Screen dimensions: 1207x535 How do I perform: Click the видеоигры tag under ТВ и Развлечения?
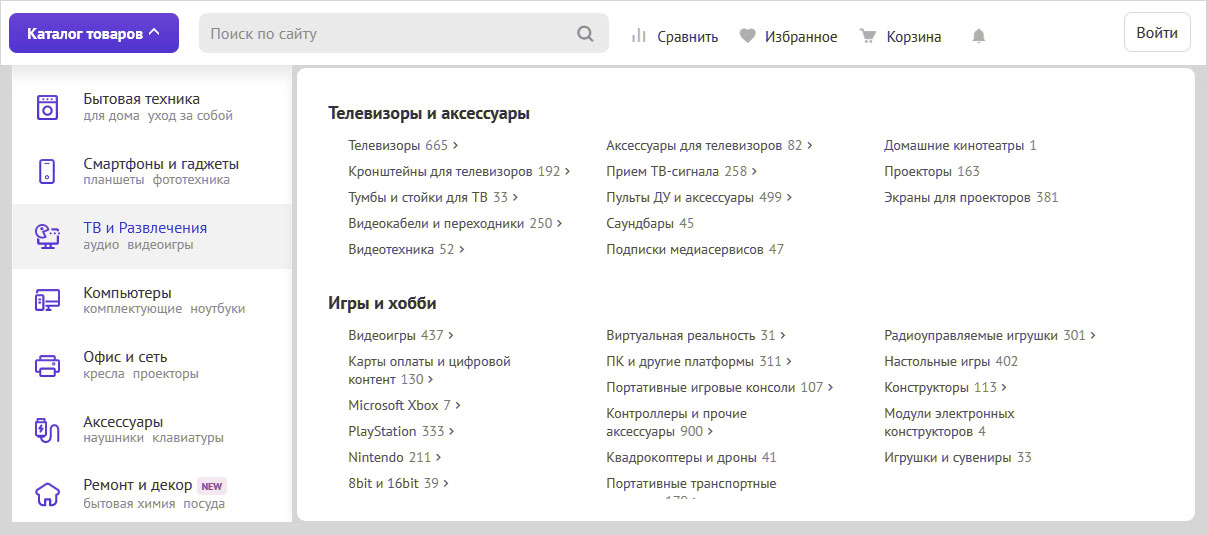coord(160,245)
